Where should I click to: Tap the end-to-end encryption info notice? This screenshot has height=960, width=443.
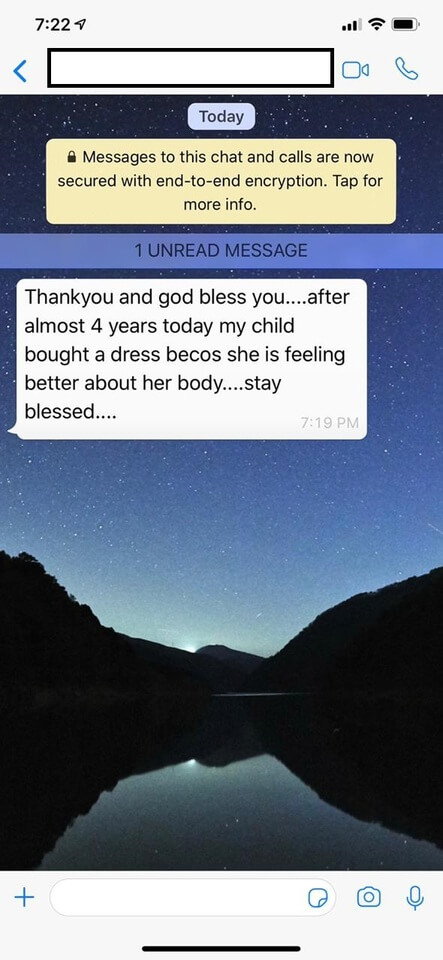pyautogui.click(x=221, y=181)
